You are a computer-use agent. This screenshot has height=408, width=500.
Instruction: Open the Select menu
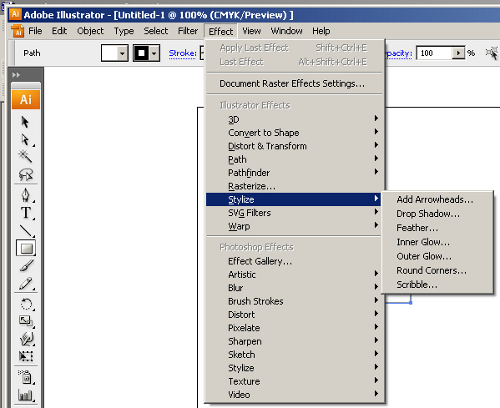tap(156, 31)
